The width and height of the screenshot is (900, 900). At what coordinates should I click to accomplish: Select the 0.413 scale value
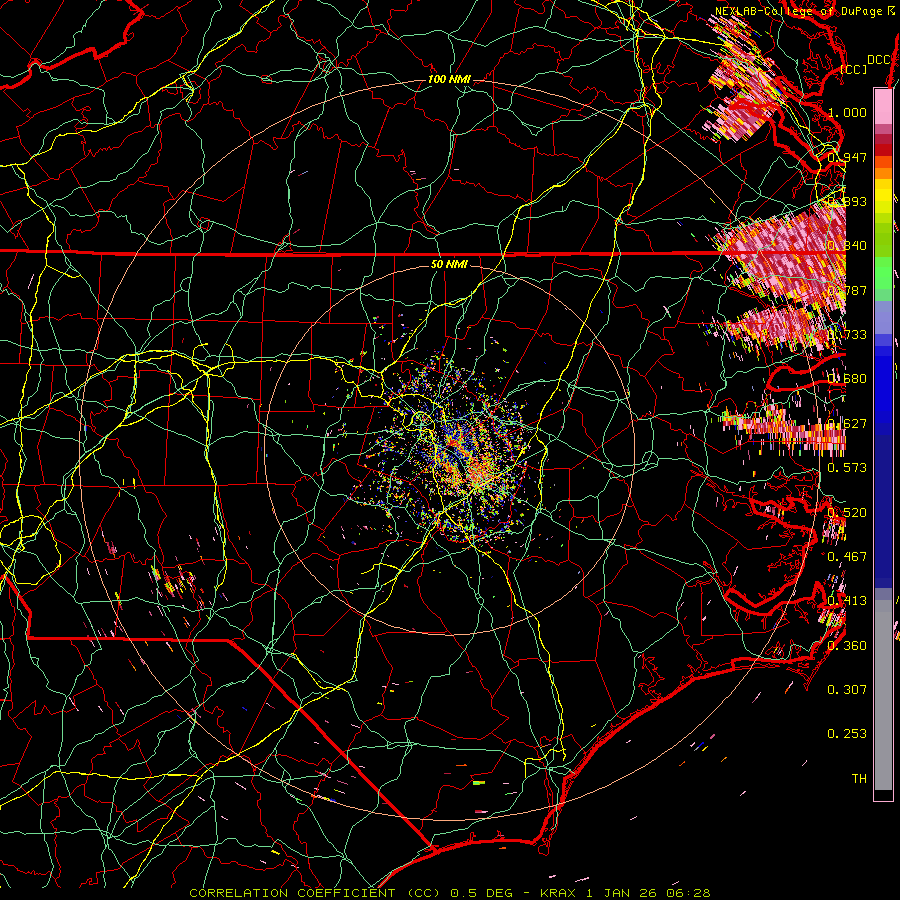[x=847, y=601]
